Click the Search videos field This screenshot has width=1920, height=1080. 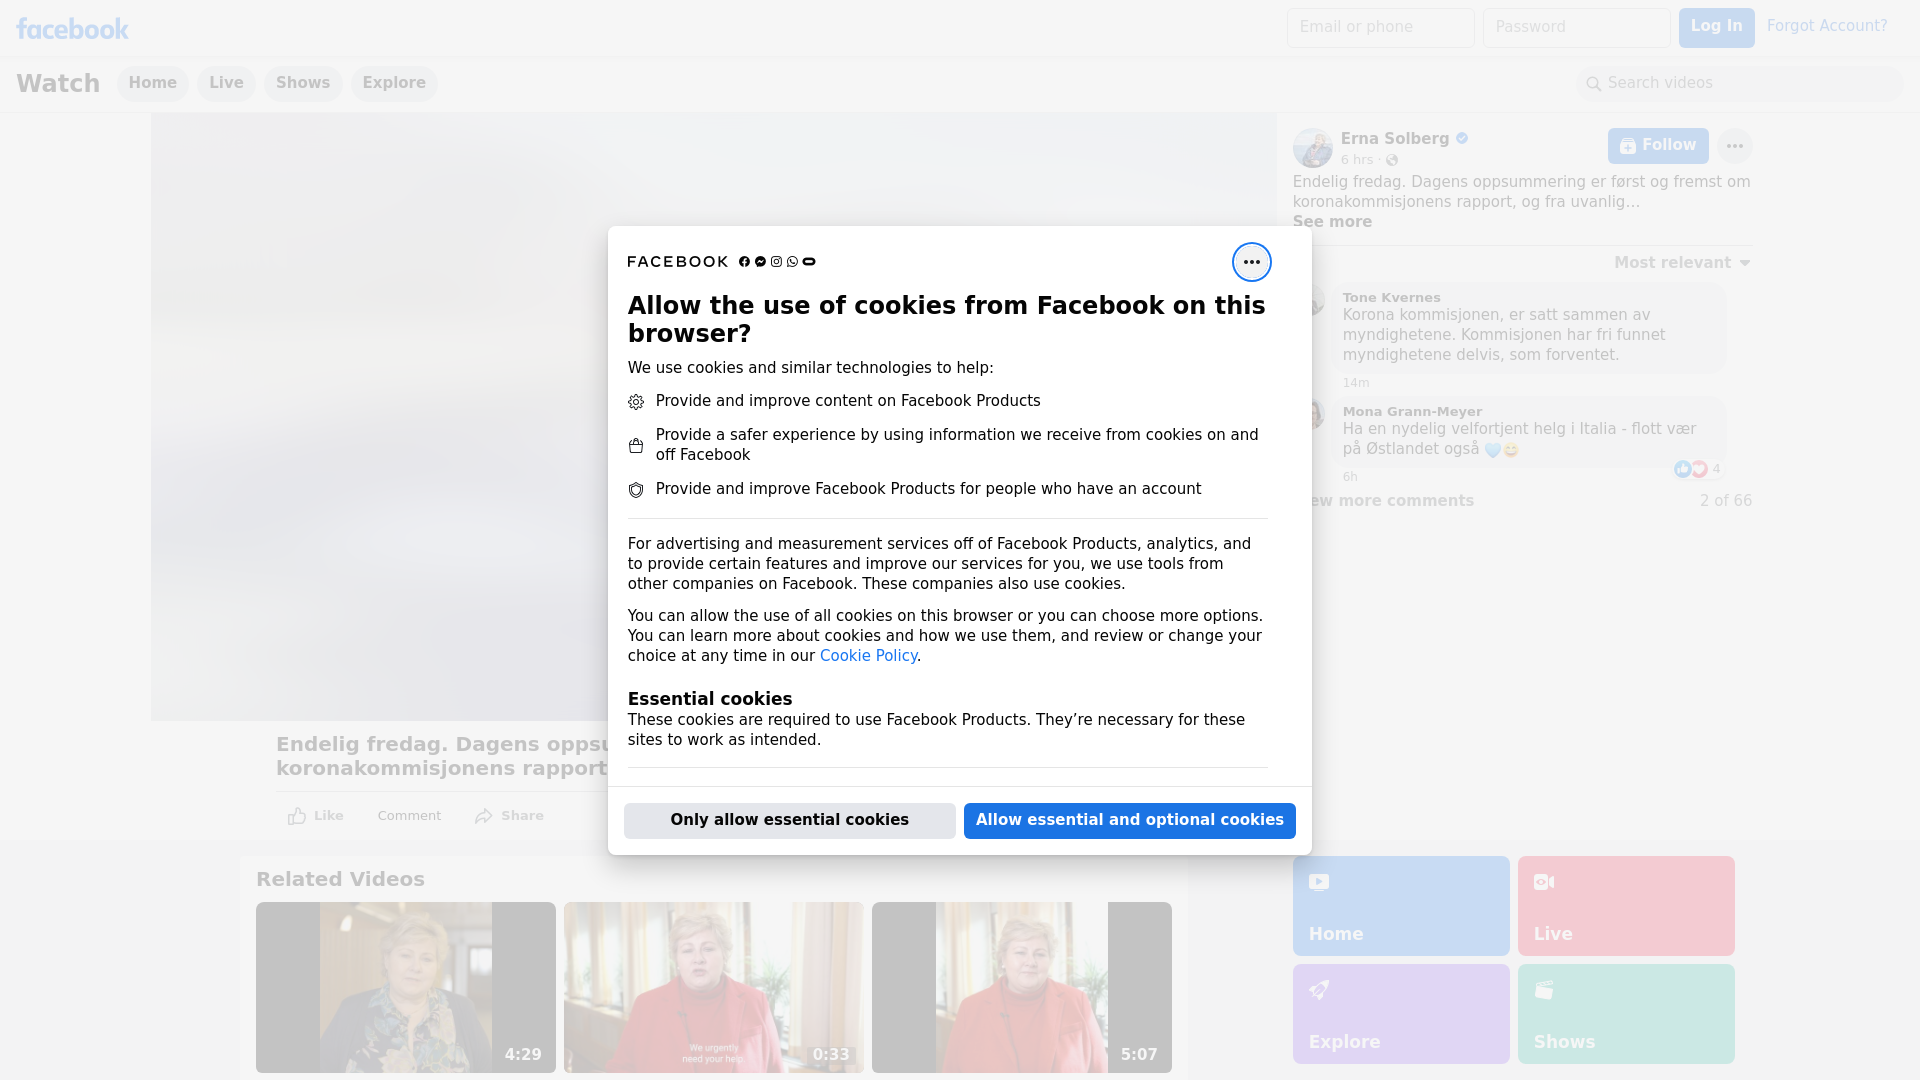coord(1740,83)
